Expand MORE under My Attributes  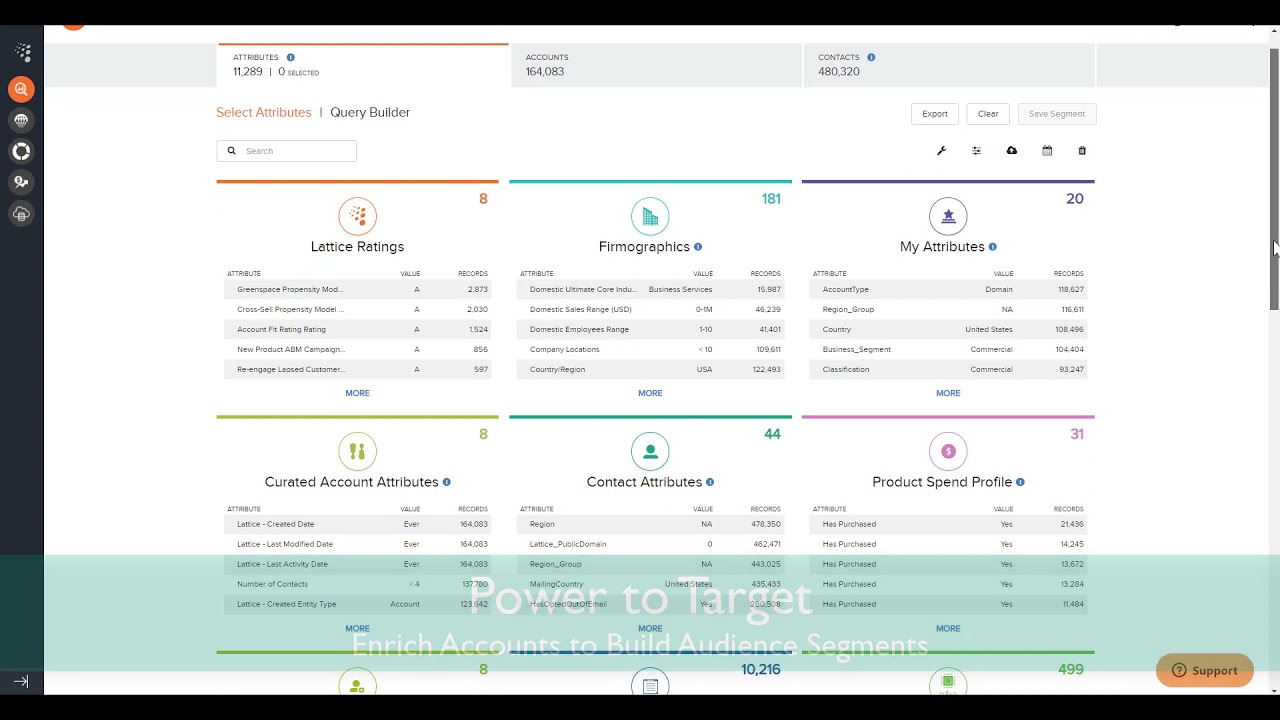click(x=948, y=393)
